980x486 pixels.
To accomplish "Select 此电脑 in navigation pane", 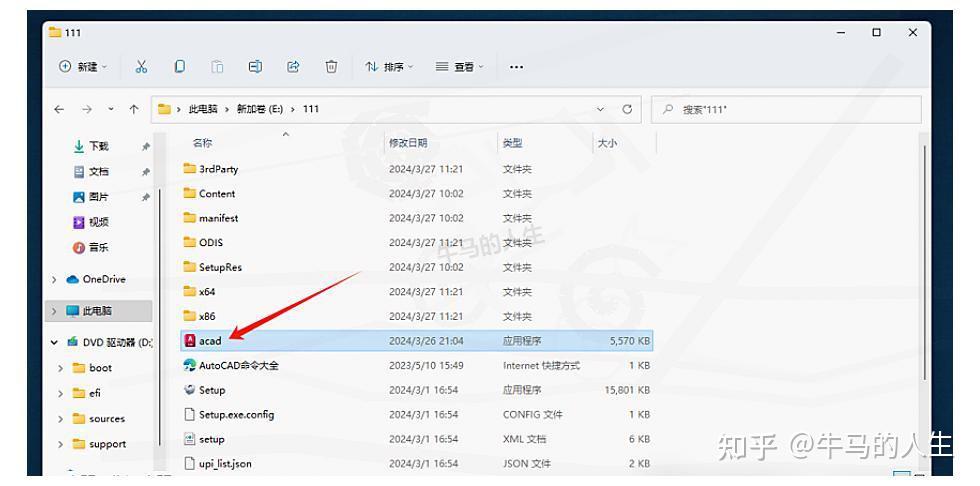I will point(98,311).
